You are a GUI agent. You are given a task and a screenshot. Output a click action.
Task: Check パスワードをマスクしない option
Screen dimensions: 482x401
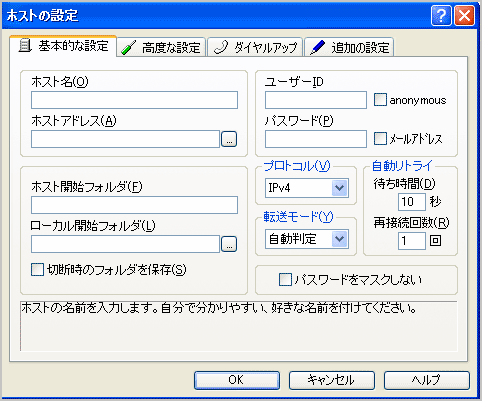[x=285, y=280]
